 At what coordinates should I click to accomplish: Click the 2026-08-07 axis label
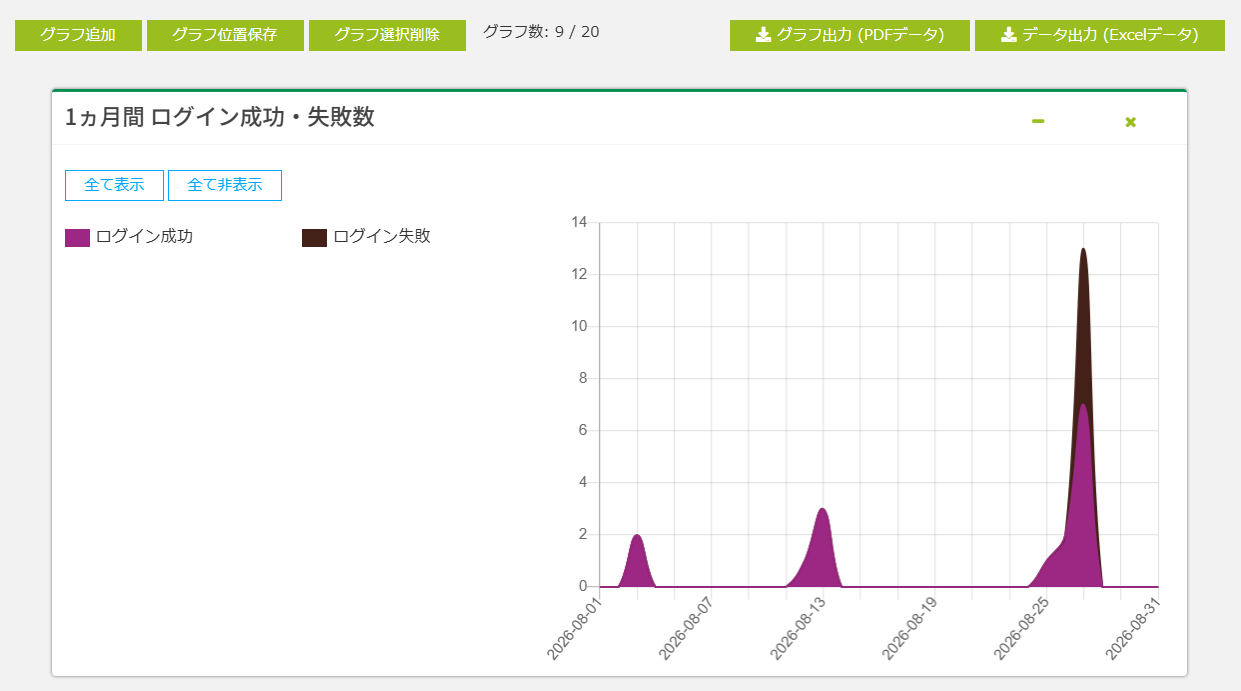pyautogui.click(x=687, y=628)
